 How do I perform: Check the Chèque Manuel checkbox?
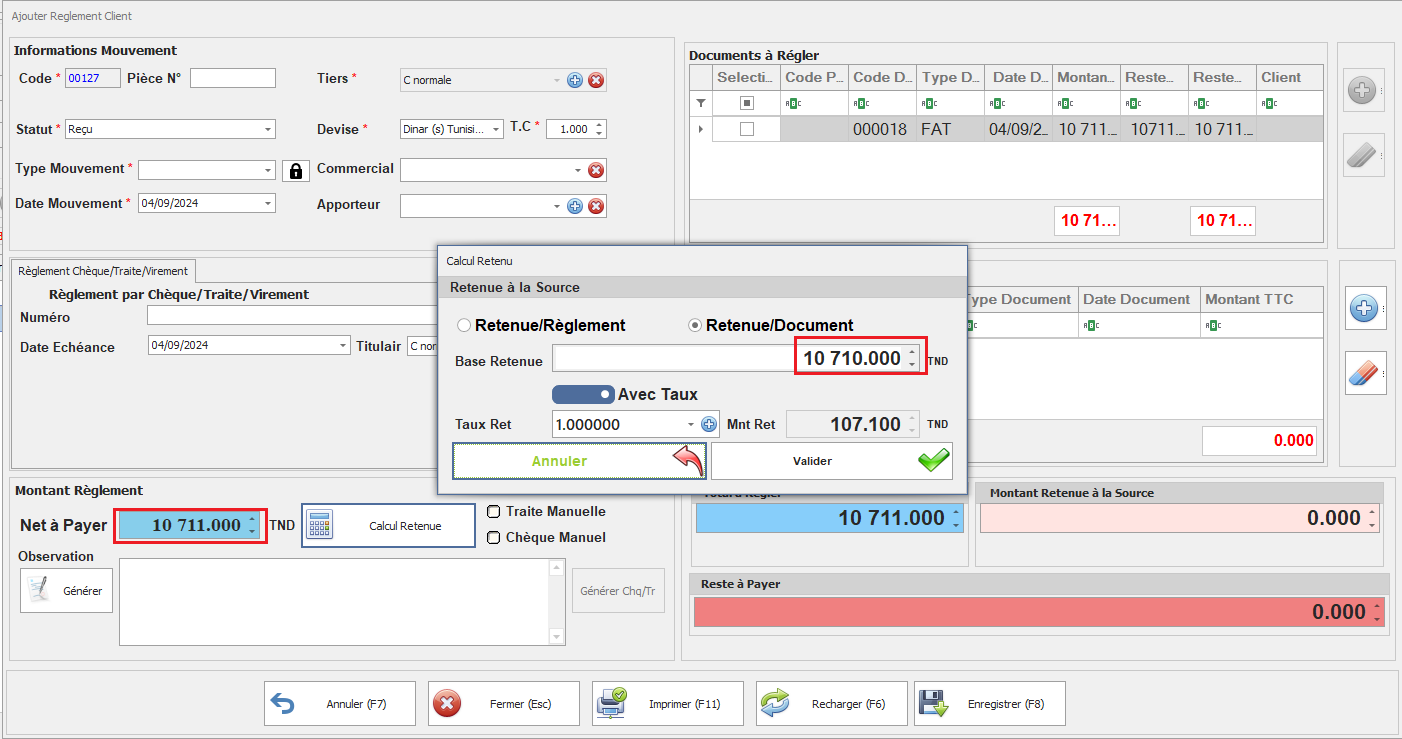coord(493,537)
